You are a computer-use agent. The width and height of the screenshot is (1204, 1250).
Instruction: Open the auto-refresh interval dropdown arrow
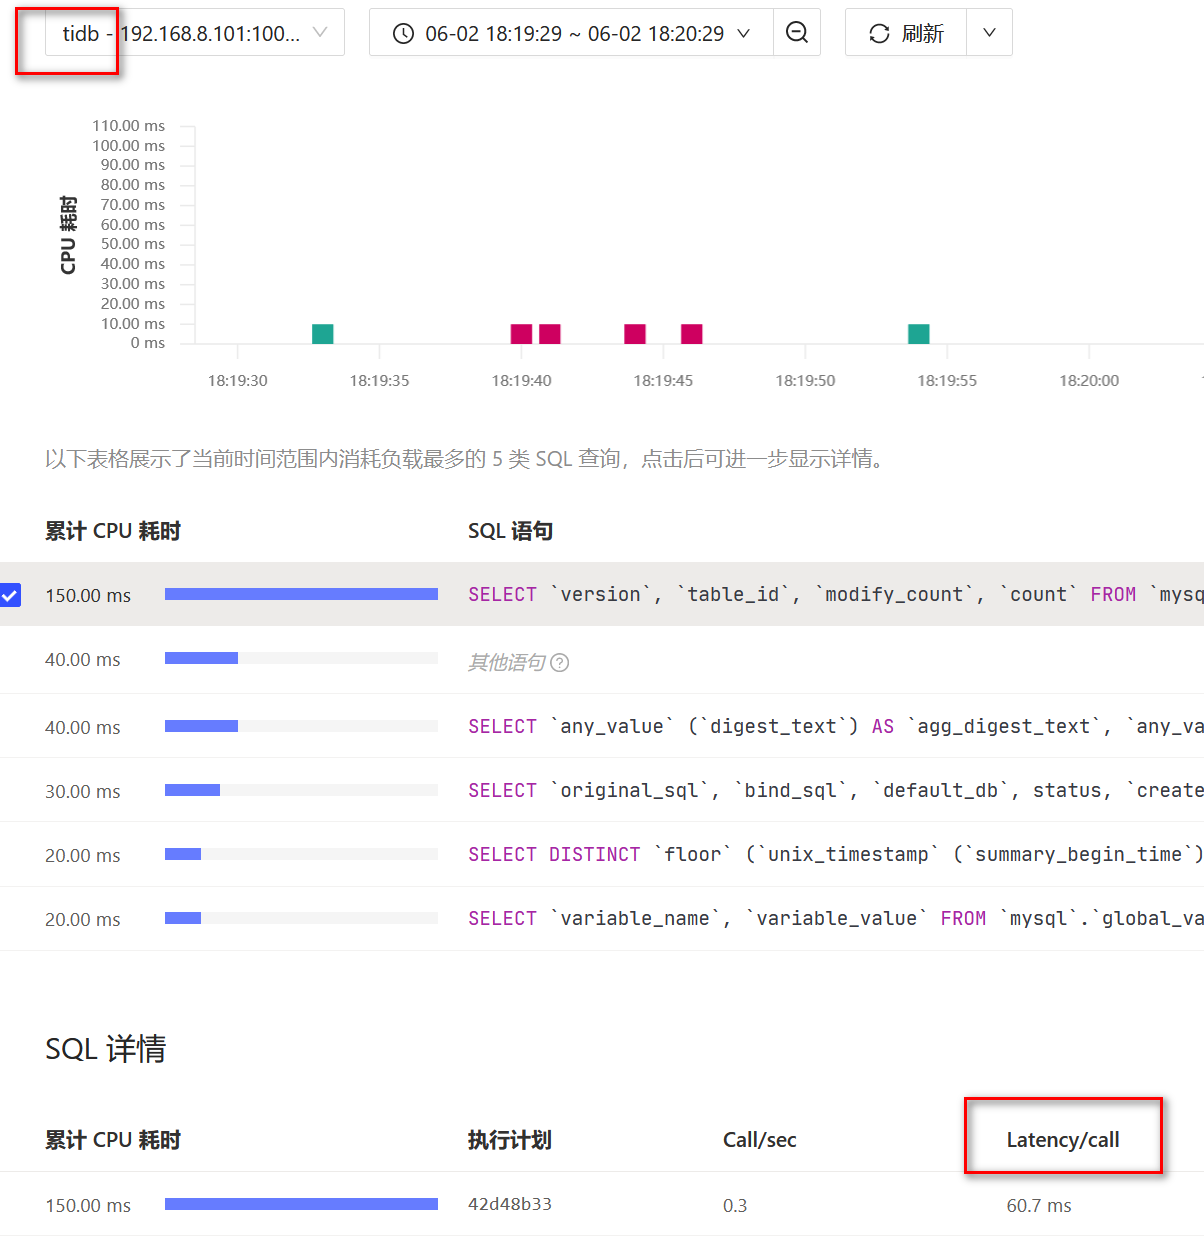click(989, 33)
